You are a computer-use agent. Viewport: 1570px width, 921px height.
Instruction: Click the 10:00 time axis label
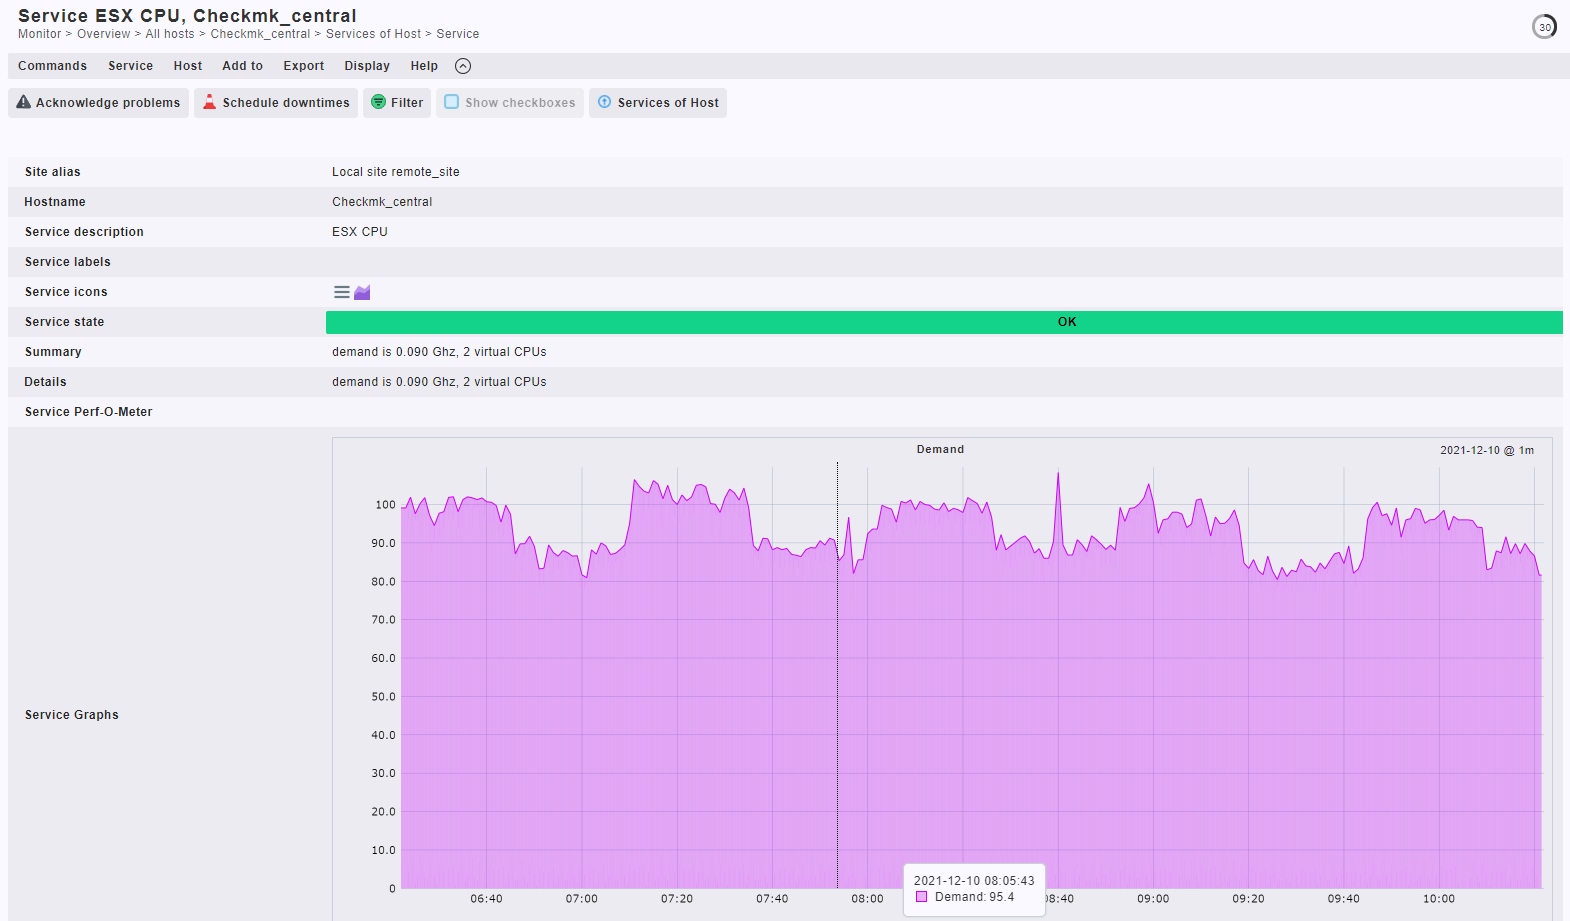[1439, 899]
